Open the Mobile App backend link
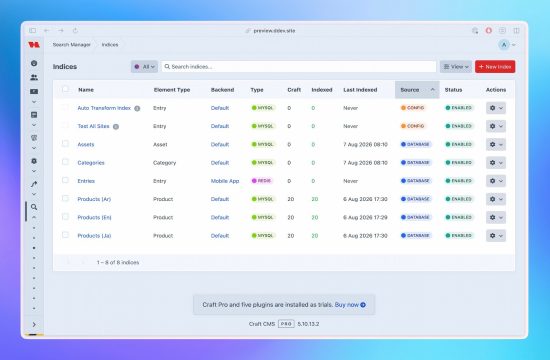Image resolution: width=550 pixels, height=360 pixels. 225,181
